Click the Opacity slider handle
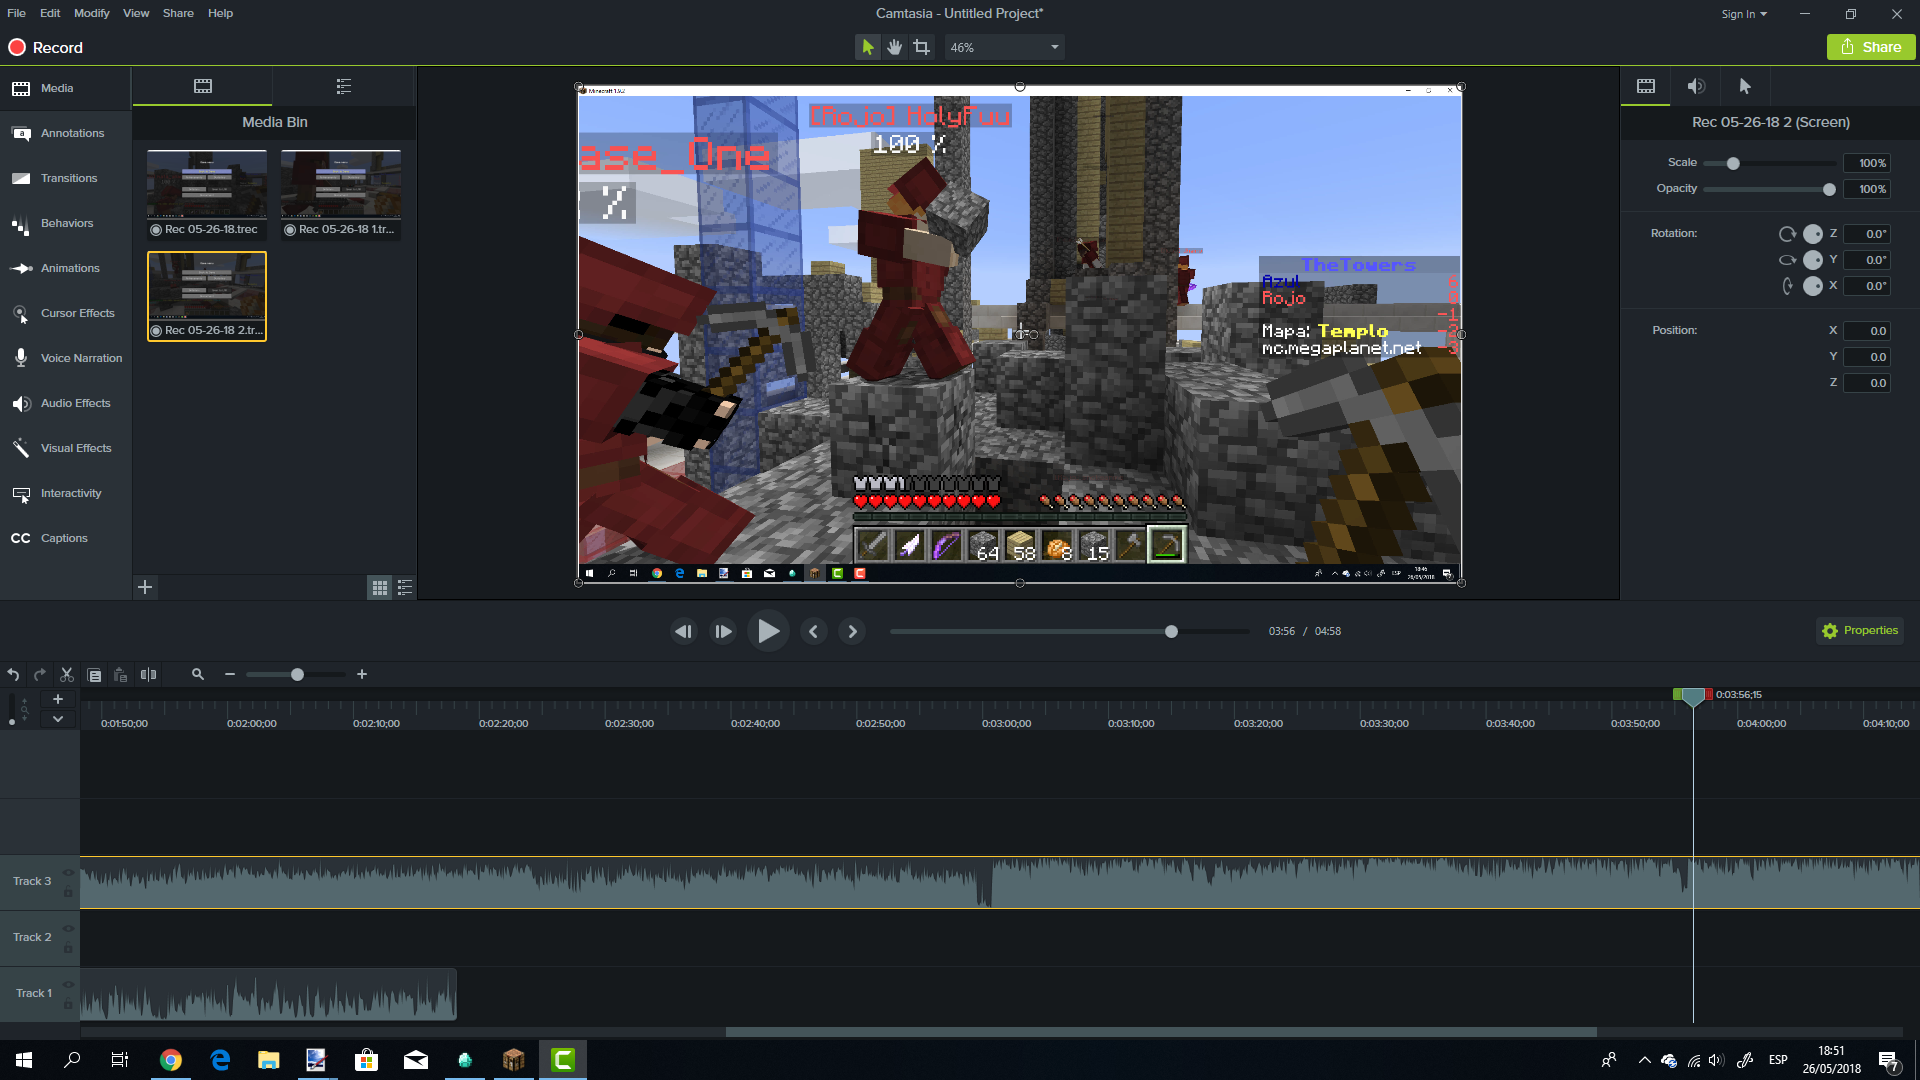The image size is (1920, 1080). point(1829,189)
